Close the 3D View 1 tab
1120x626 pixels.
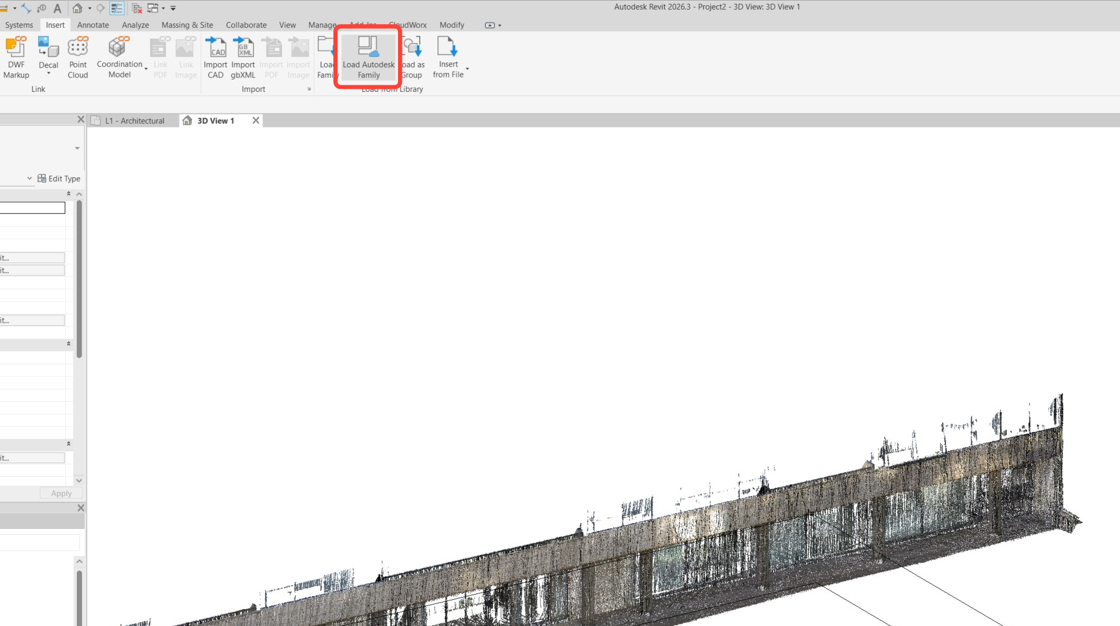coord(256,120)
